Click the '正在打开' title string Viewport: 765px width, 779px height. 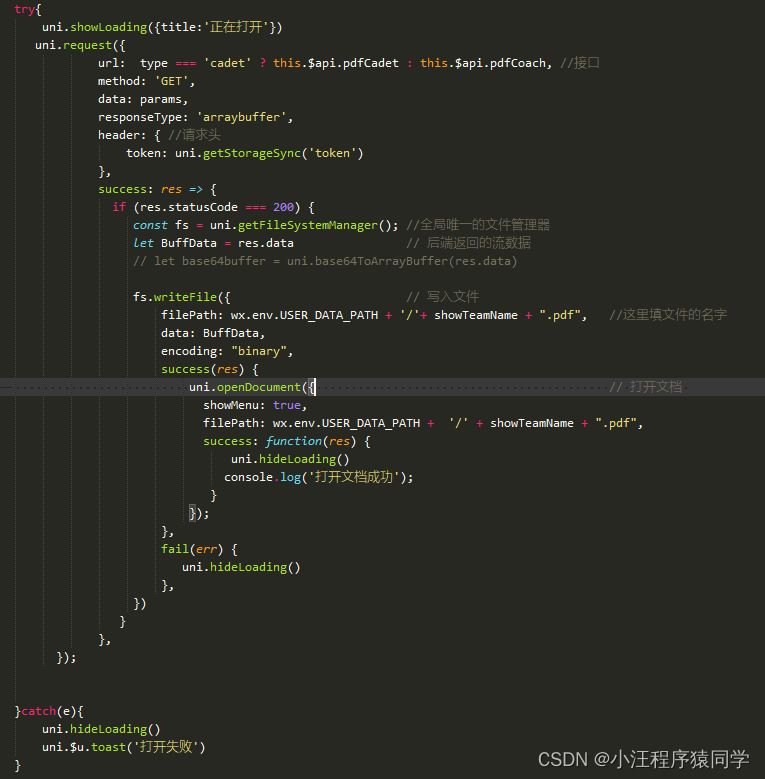tap(235, 27)
